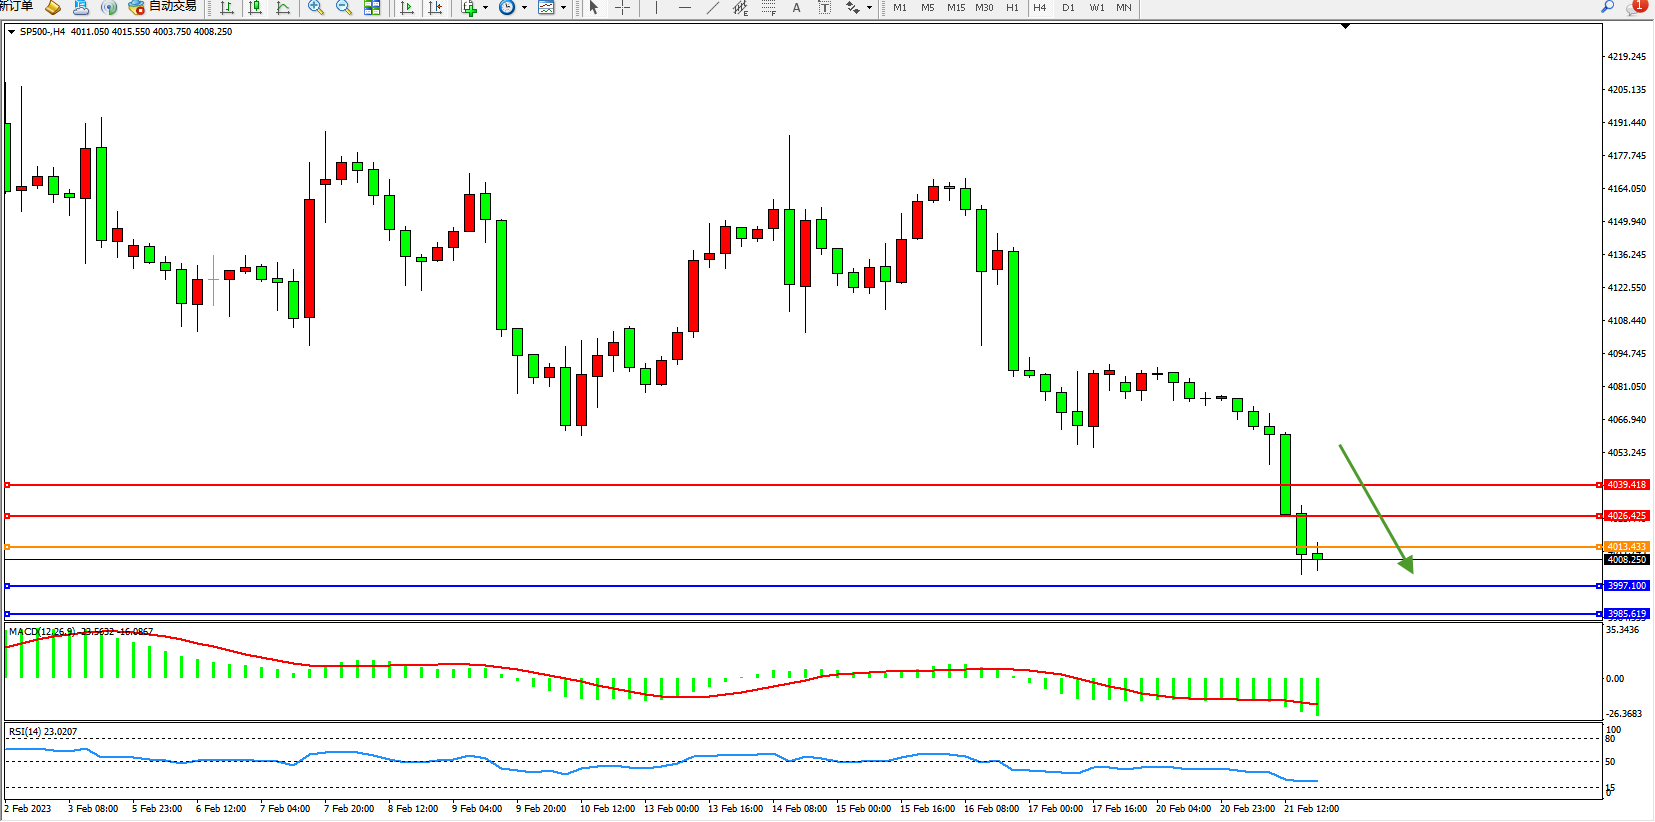The height and width of the screenshot is (822, 1655).
Task: Toggle the chart shift option
Action: [435, 8]
